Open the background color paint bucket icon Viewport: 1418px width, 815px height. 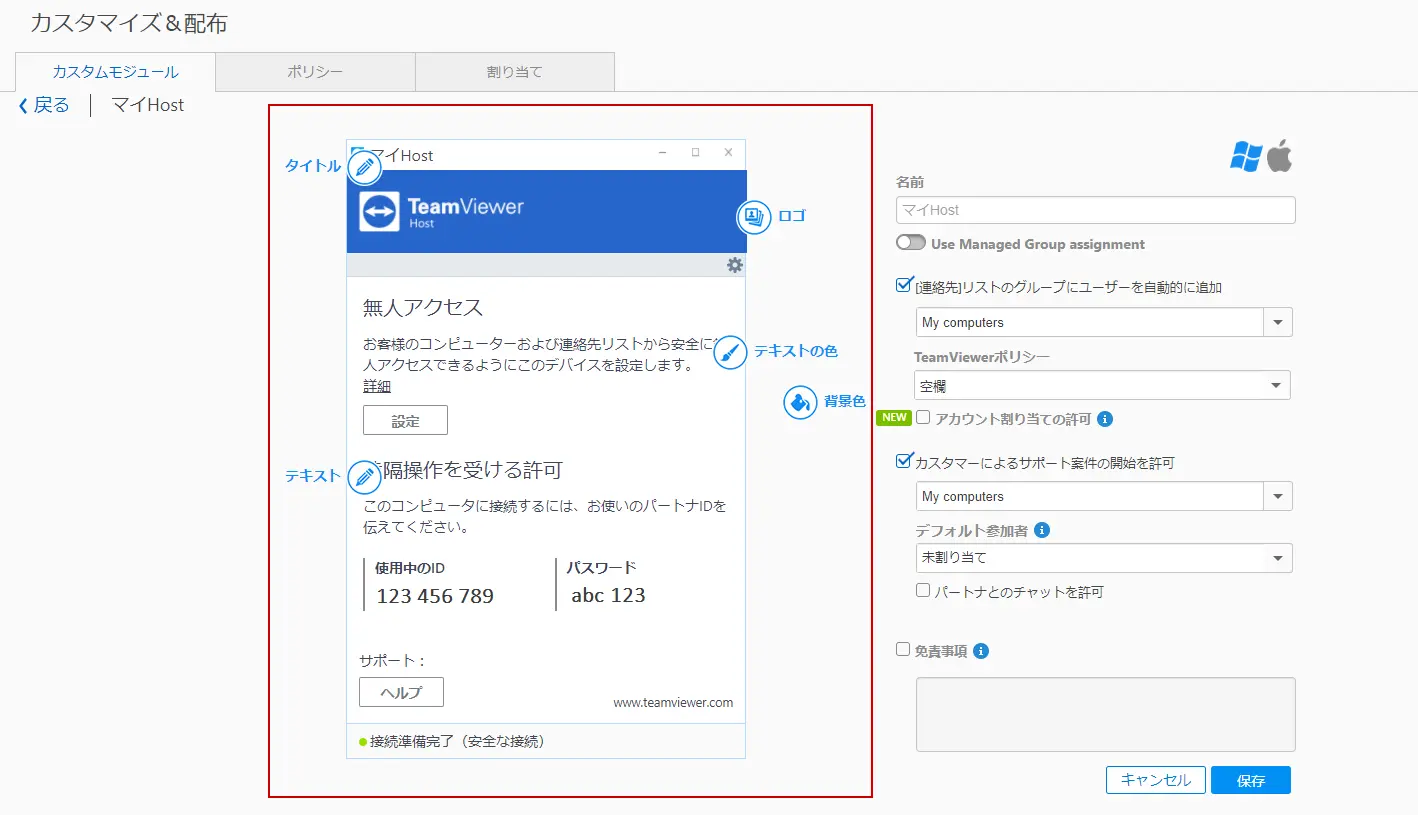click(801, 402)
